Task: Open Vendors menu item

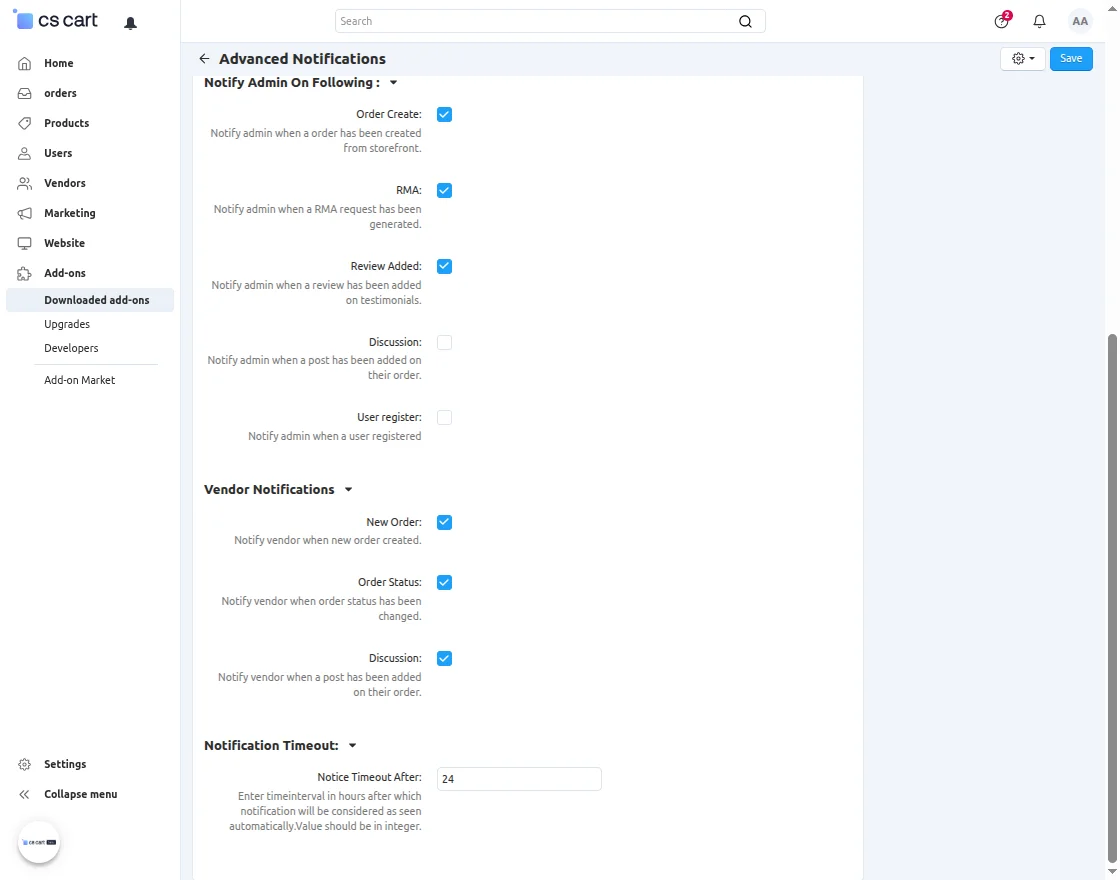Action: [64, 184]
